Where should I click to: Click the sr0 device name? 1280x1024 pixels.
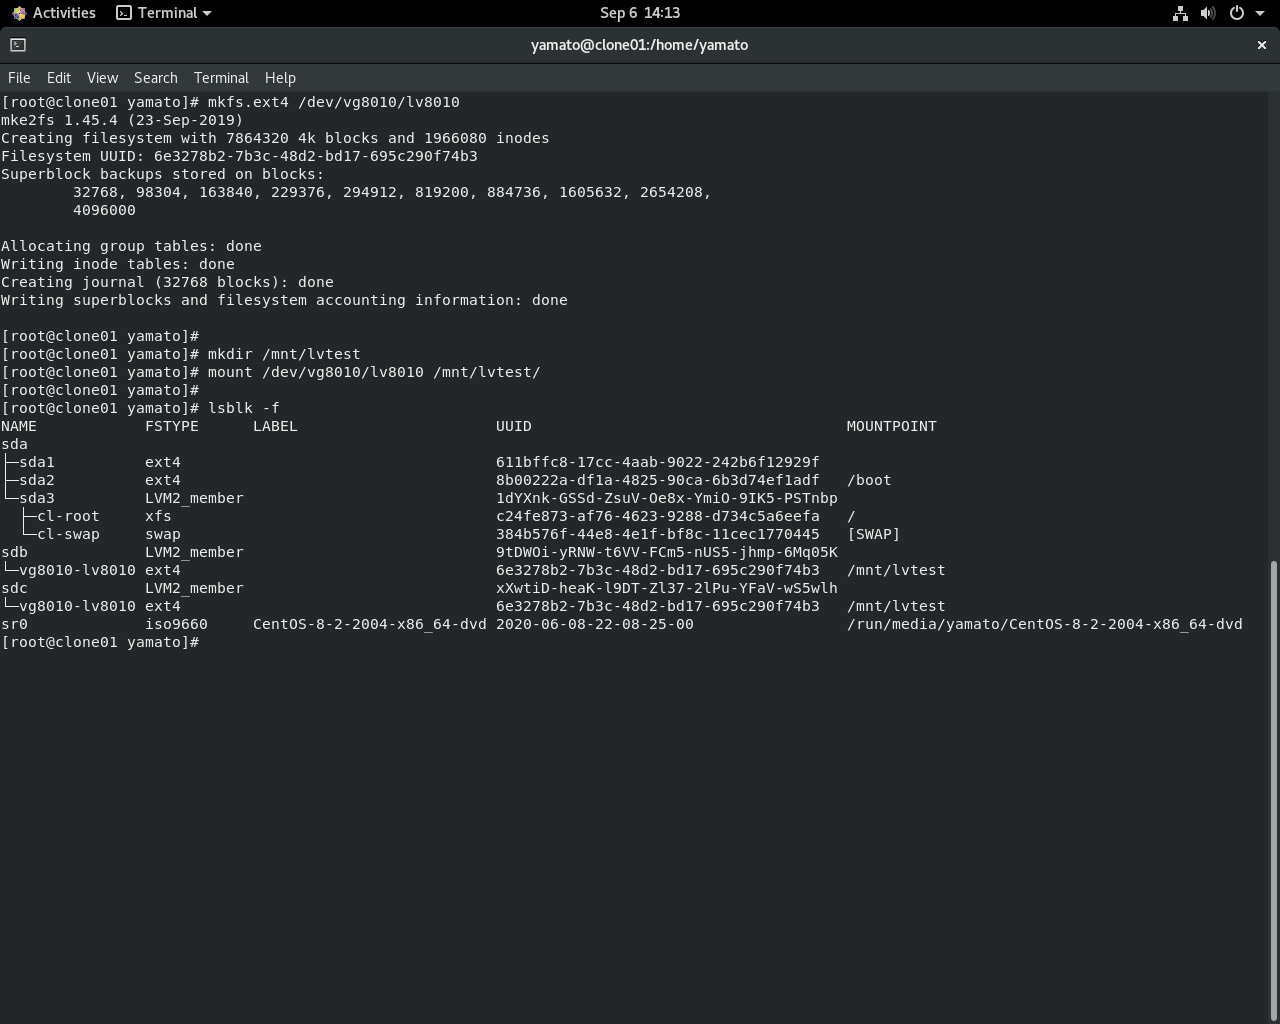coord(14,624)
